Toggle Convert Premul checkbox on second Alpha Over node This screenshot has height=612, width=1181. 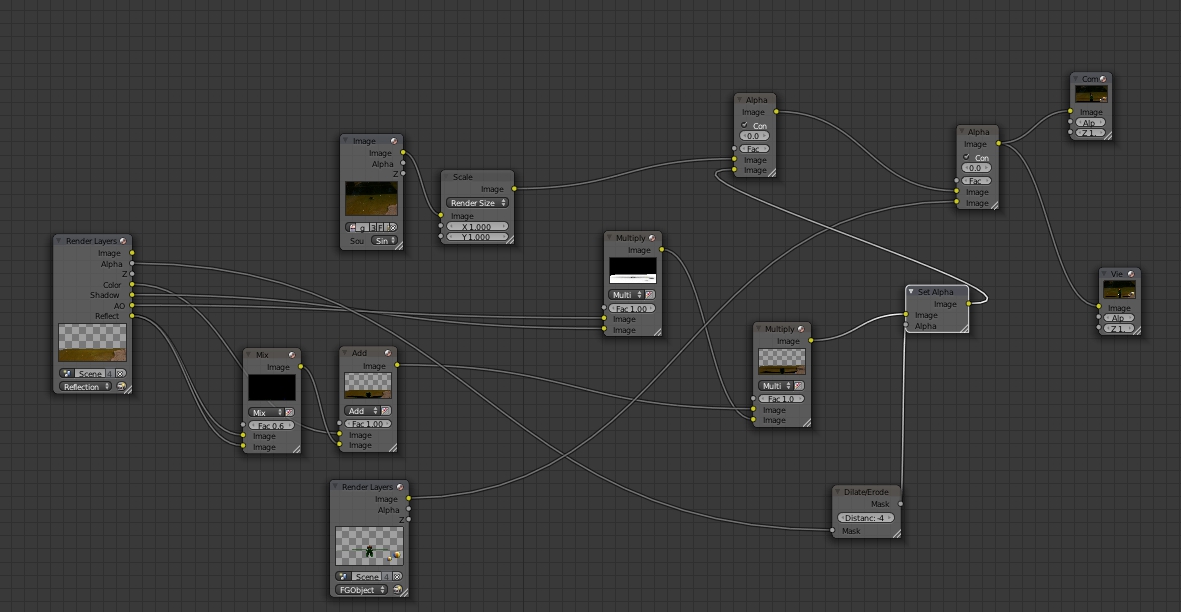pos(966,157)
